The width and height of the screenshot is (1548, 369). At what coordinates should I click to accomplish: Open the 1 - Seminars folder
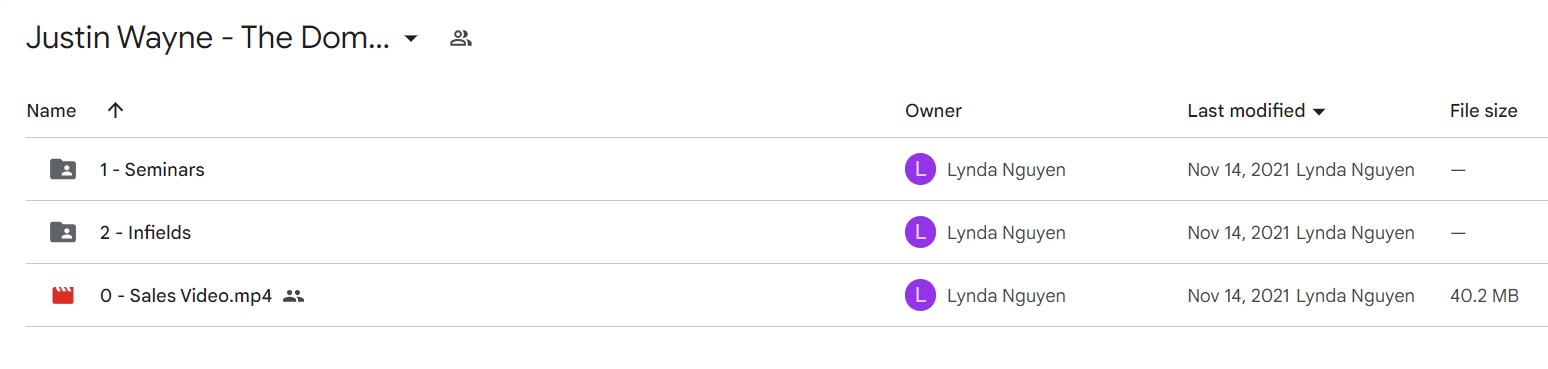[x=152, y=170]
